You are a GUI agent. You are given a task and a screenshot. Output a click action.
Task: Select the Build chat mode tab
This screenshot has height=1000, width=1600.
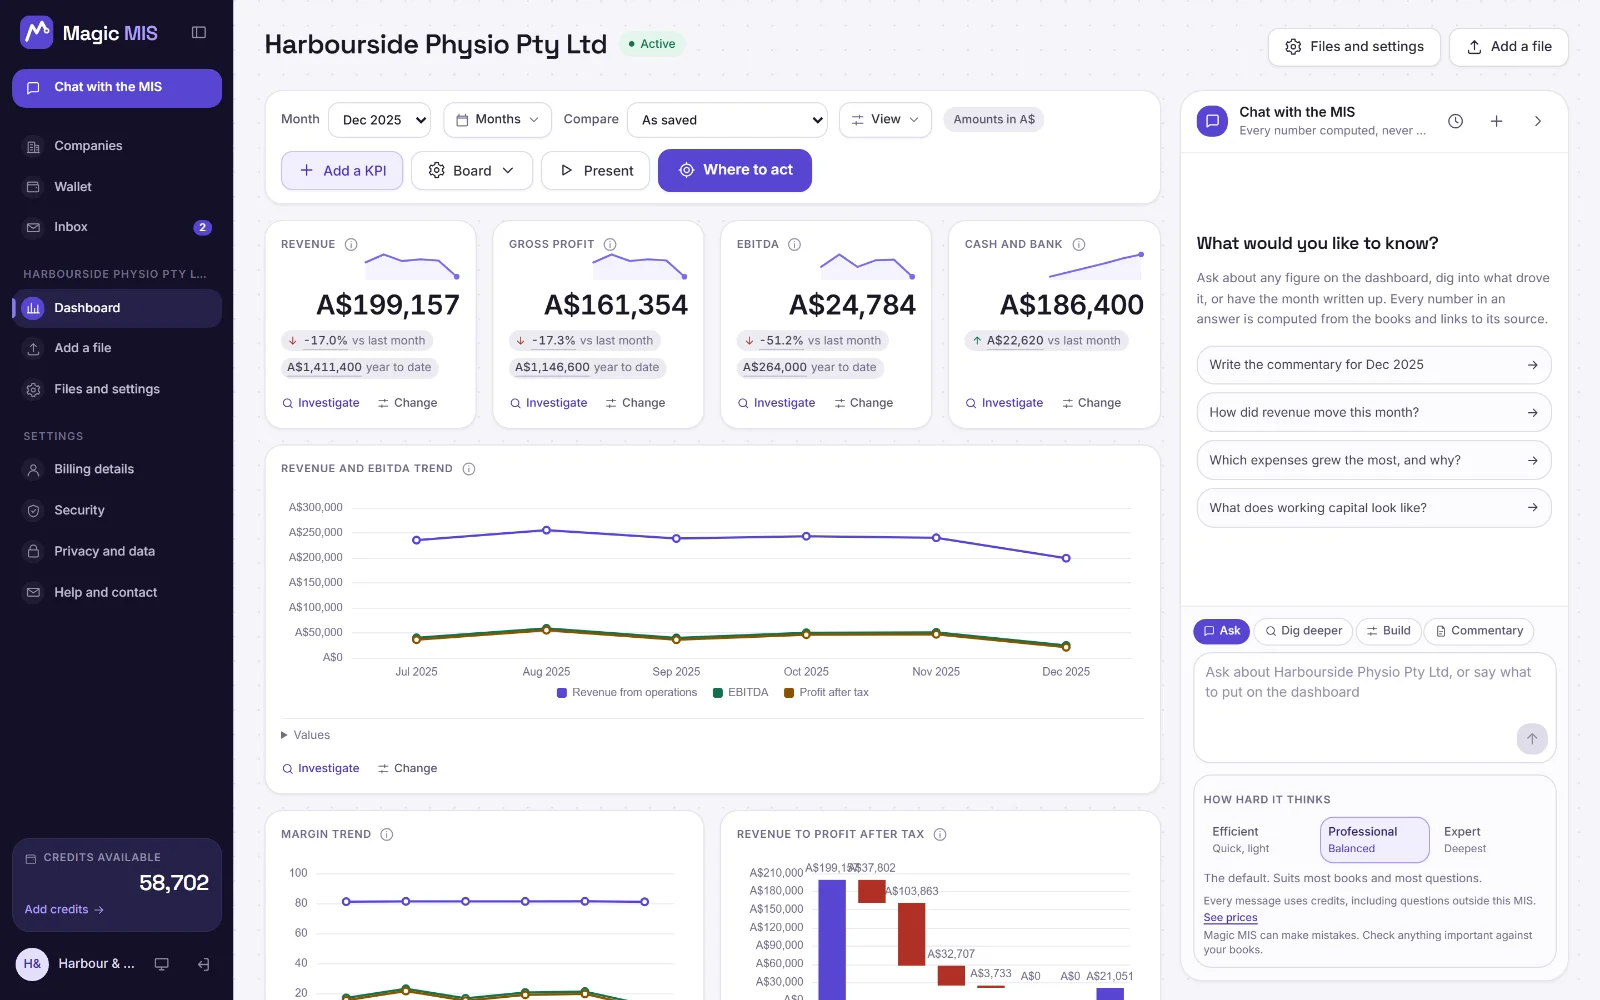click(1388, 631)
